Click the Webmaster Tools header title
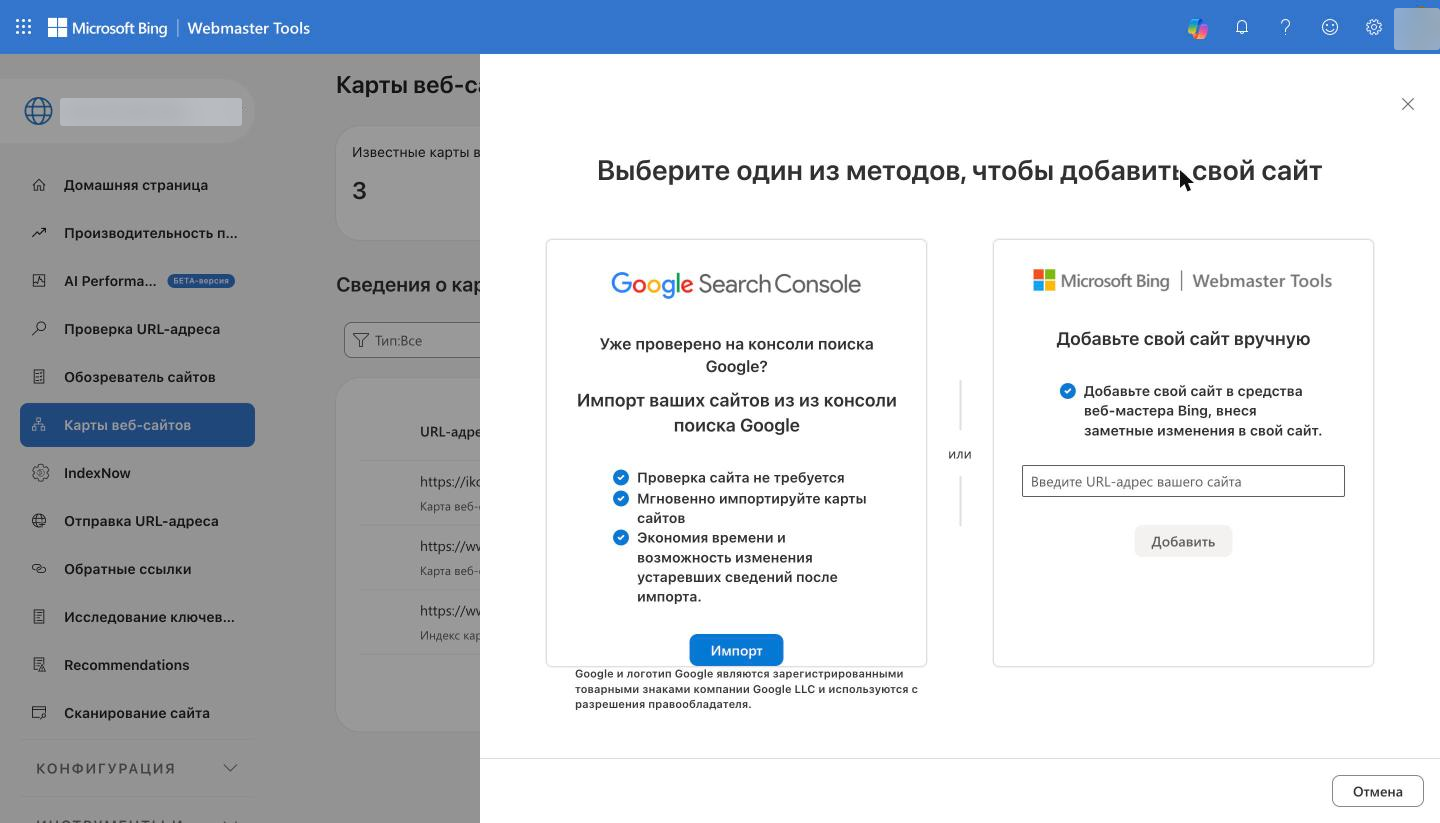 248,28
